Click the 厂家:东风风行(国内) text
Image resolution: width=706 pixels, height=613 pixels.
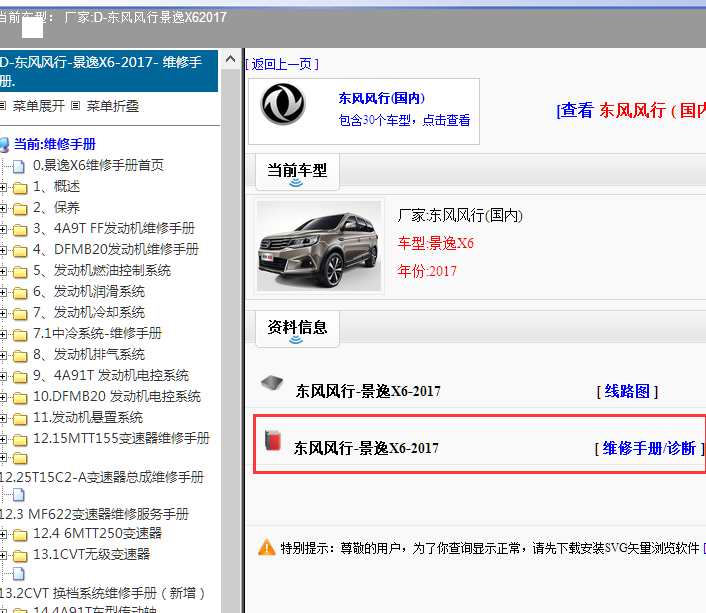(460, 215)
